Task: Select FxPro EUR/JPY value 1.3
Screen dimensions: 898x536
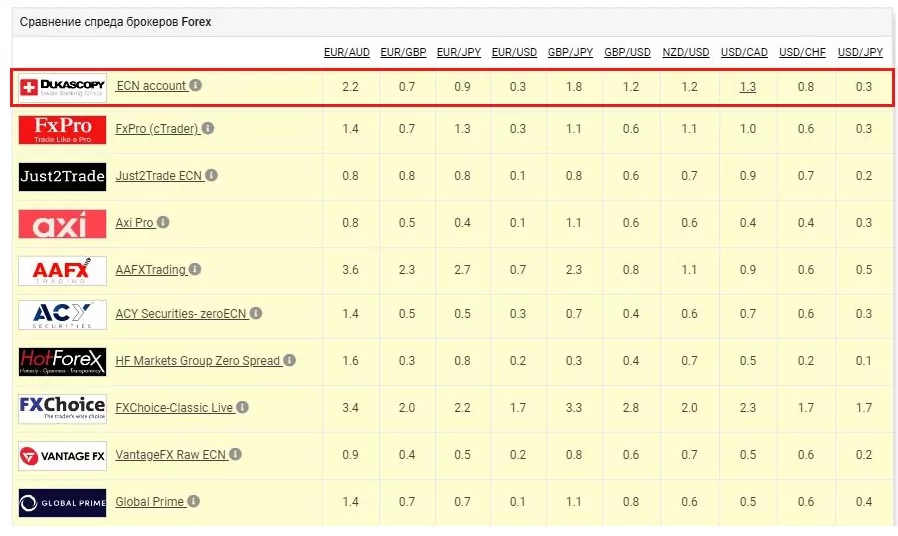Action: click(x=462, y=129)
